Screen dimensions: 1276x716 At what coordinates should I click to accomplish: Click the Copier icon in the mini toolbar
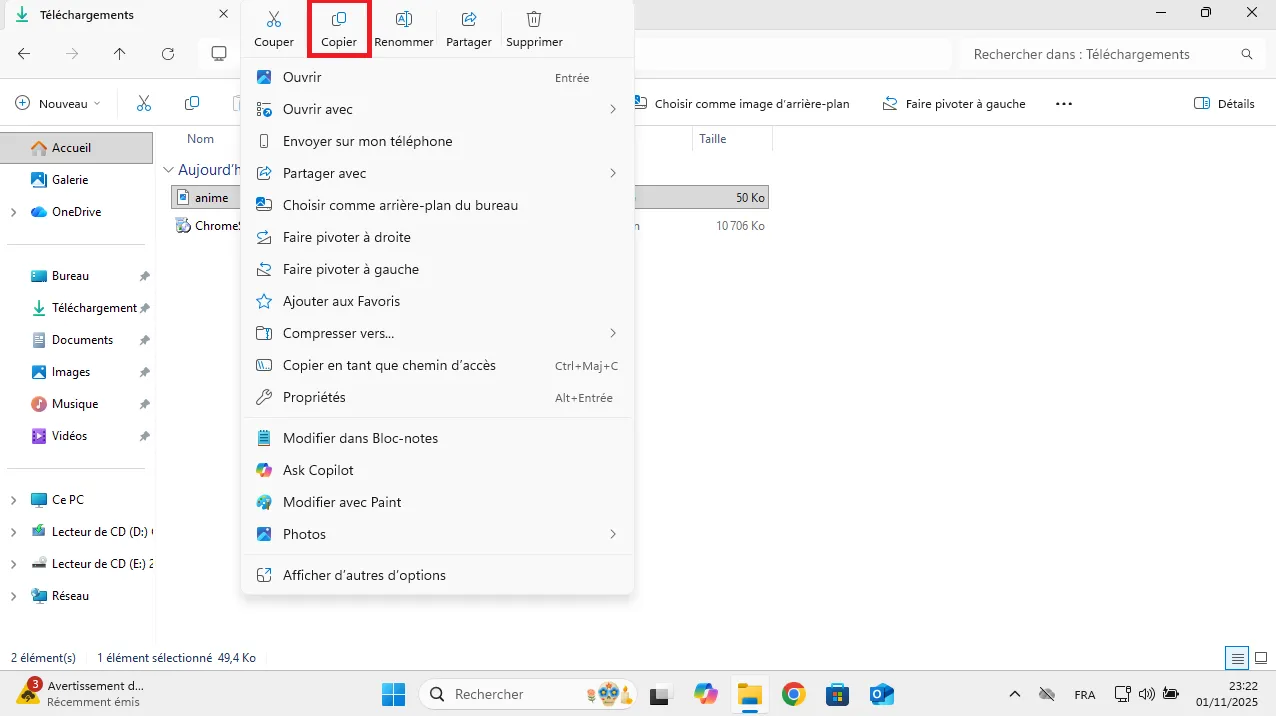point(338,27)
